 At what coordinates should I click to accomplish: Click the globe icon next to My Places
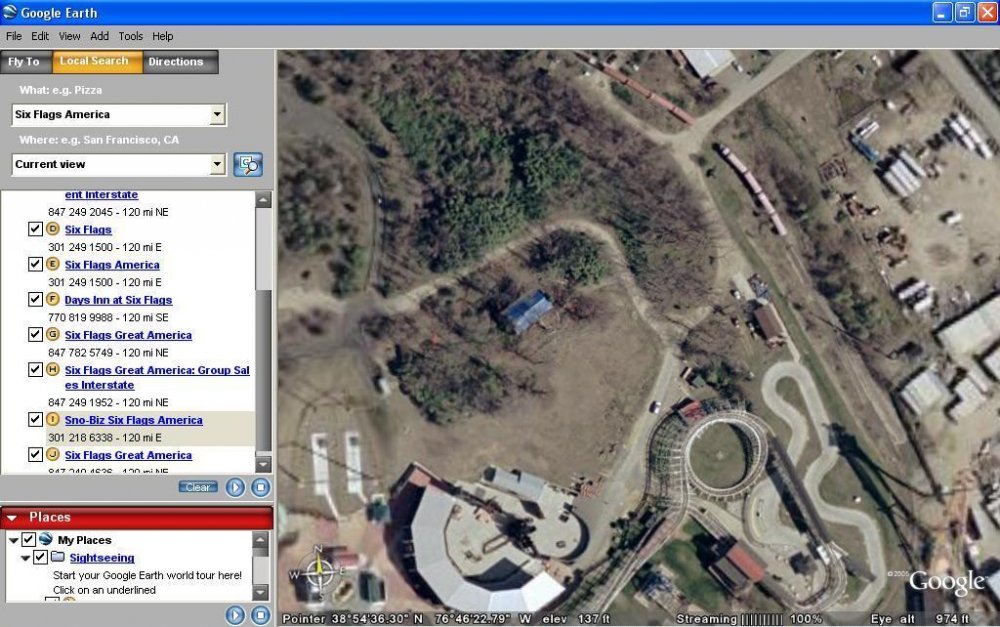click(x=46, y=540)
